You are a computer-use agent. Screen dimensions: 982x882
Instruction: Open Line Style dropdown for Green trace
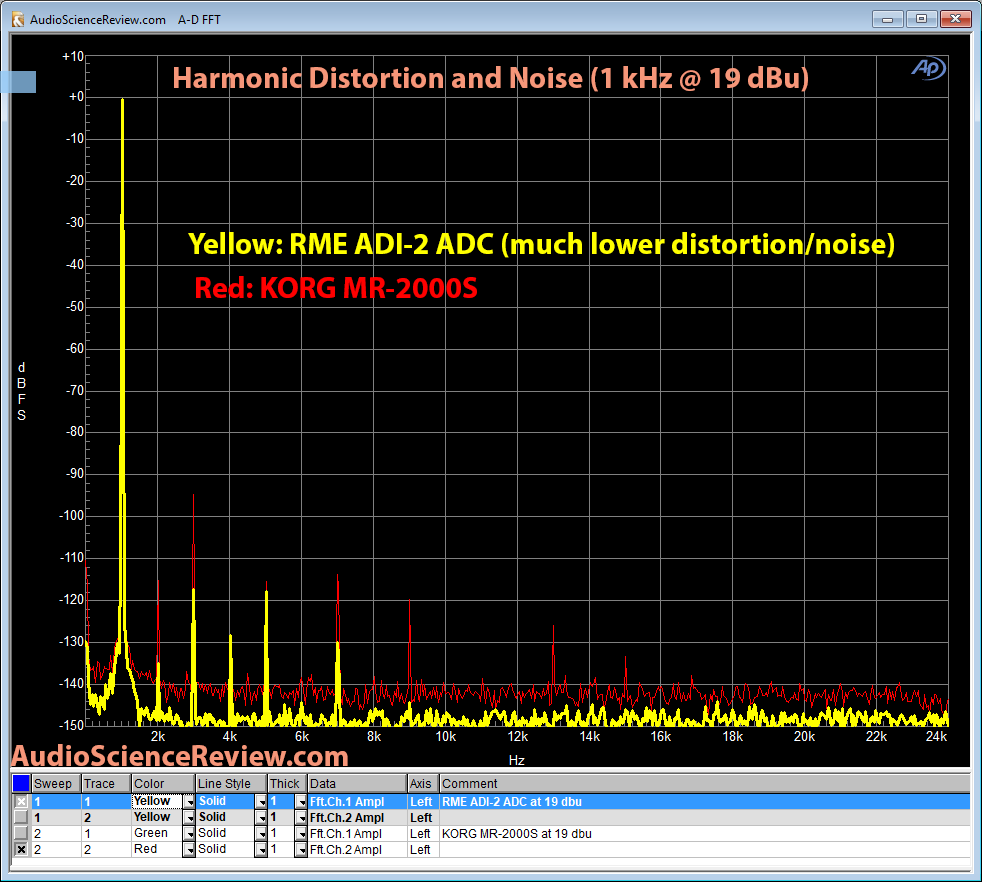click(x=261, y=833)
